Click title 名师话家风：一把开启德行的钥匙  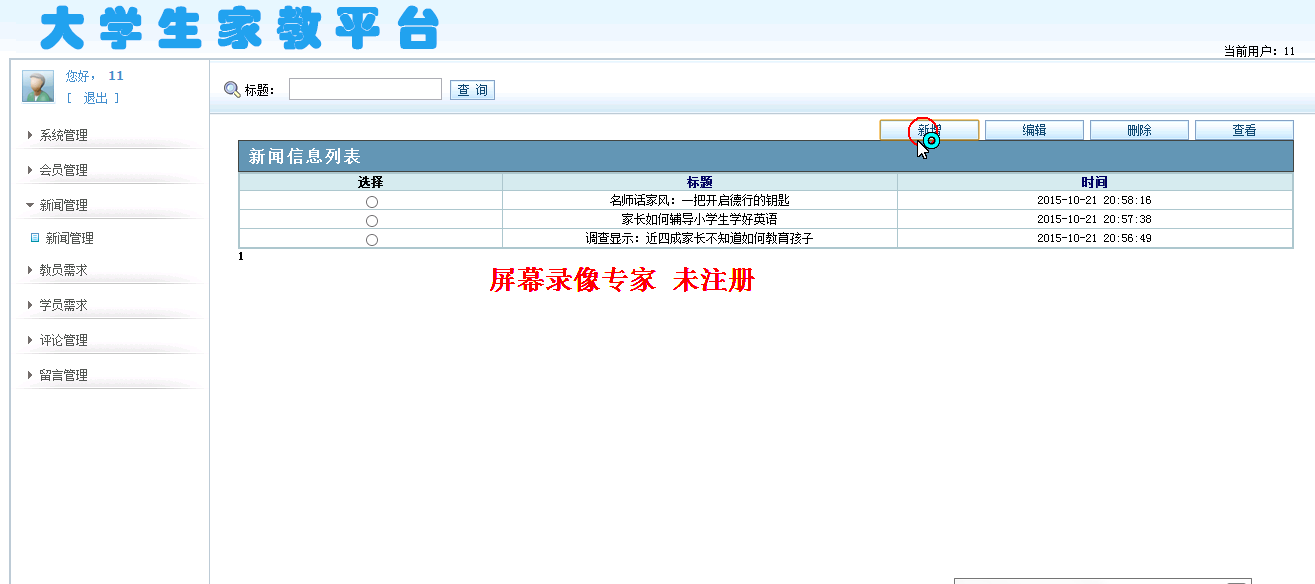(x=699, y=200)
